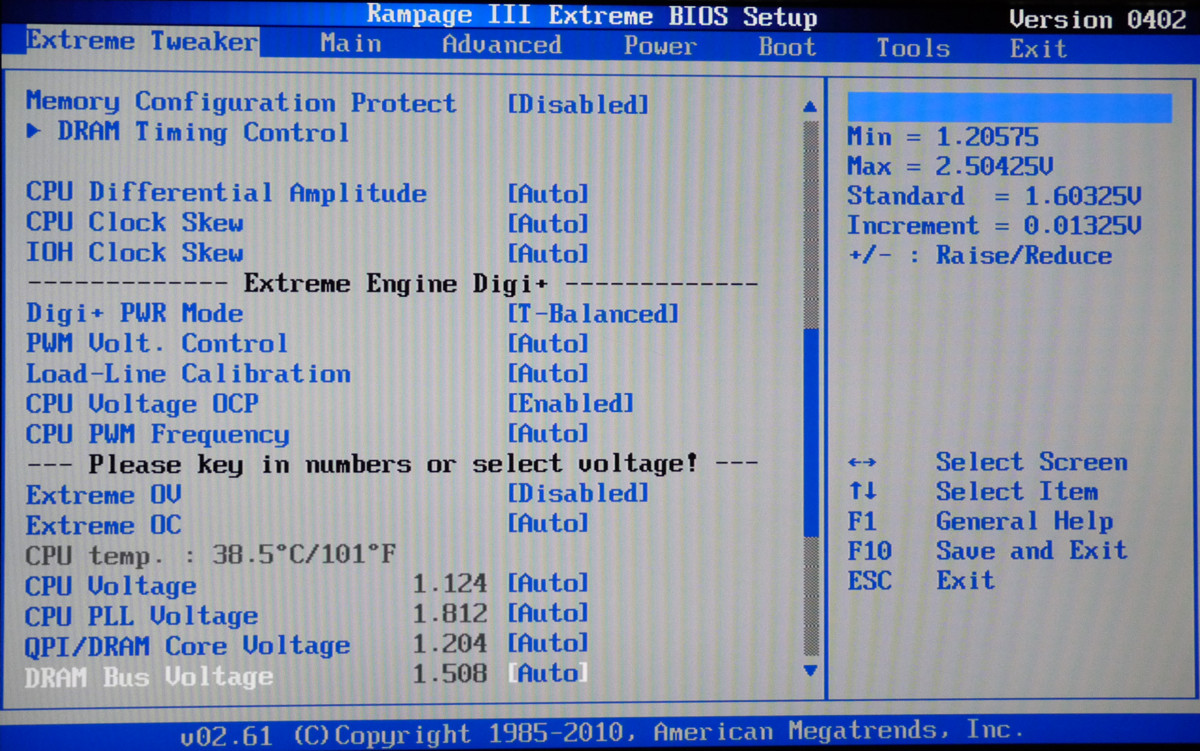Image resolution: width=1200 pixels, height=751 pixels.
Task: Open the IOH Clock Skew [Auto] option
Action: (548, 254)
